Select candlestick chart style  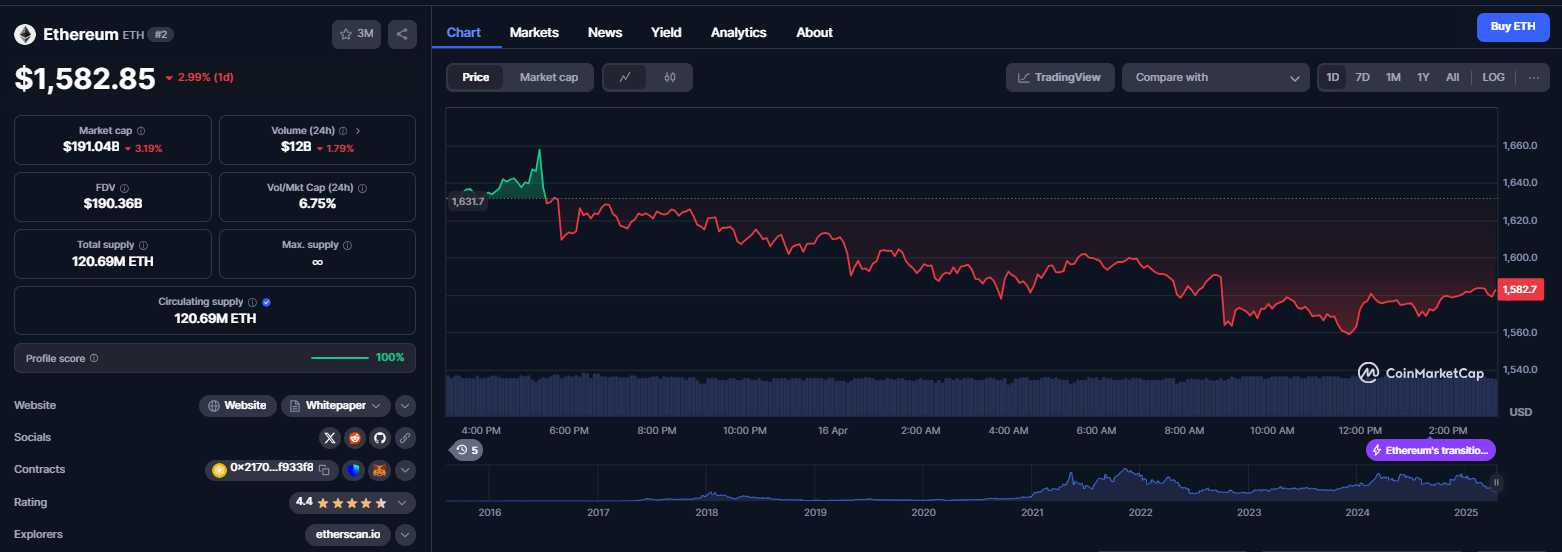point(670,77)
